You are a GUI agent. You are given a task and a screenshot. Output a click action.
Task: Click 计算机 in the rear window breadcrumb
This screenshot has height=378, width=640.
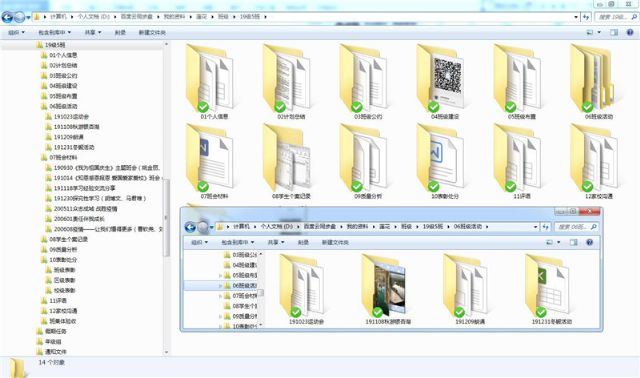(x=58, y=17)
